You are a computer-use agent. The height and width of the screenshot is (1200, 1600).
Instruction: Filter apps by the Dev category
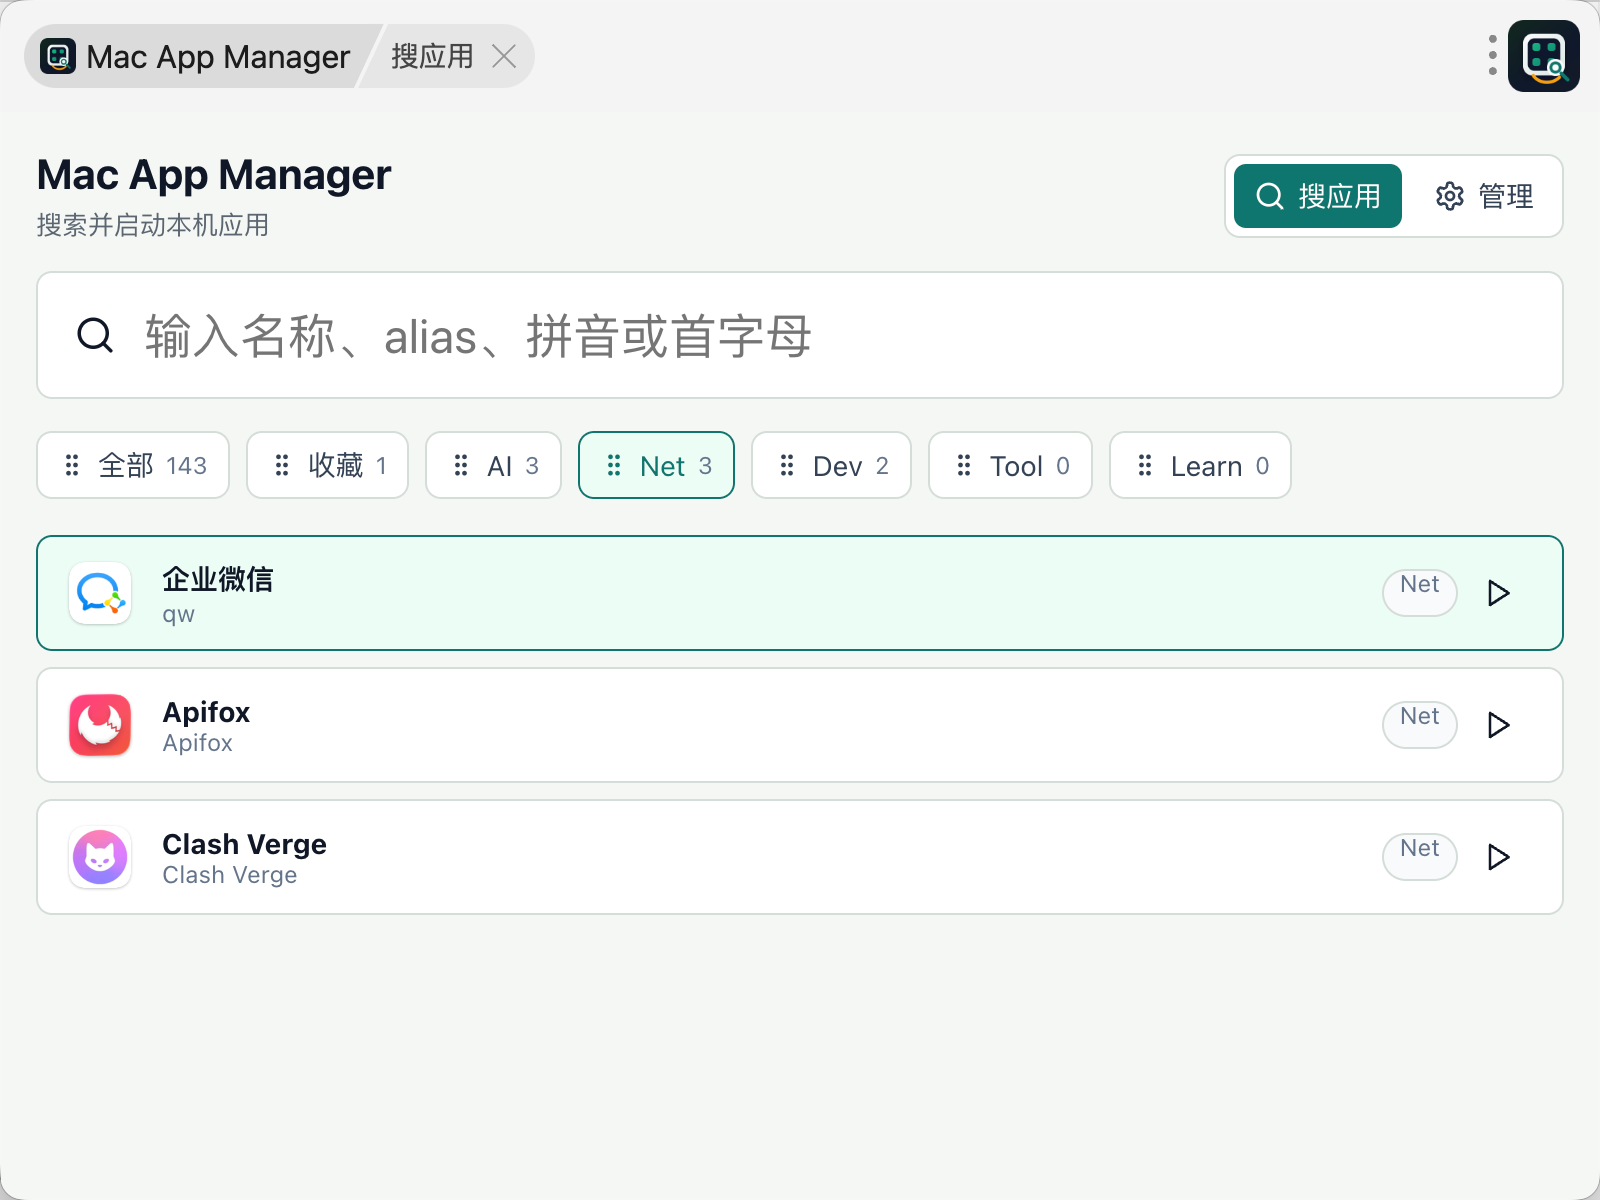[x=831, y=465]
